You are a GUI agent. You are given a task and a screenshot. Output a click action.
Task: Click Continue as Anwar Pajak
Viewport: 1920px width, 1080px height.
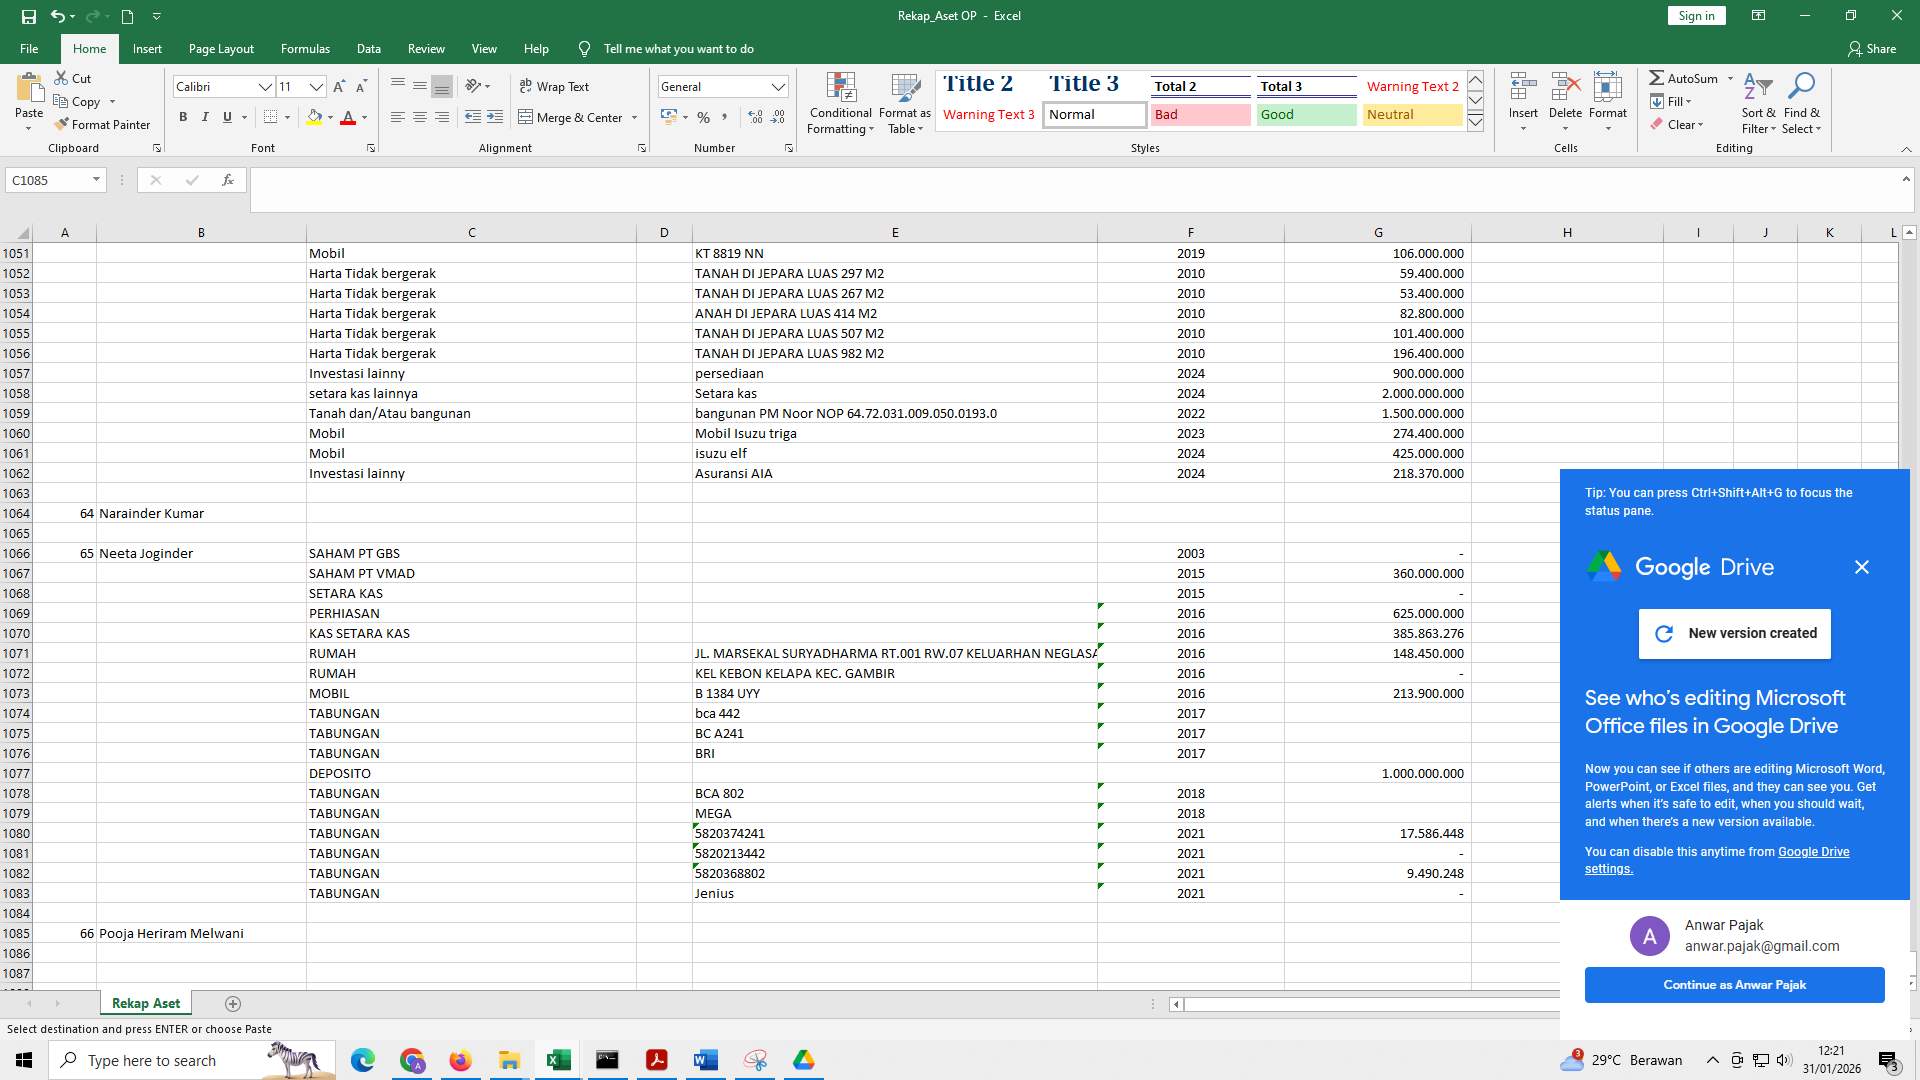(x=1734, y=984)
